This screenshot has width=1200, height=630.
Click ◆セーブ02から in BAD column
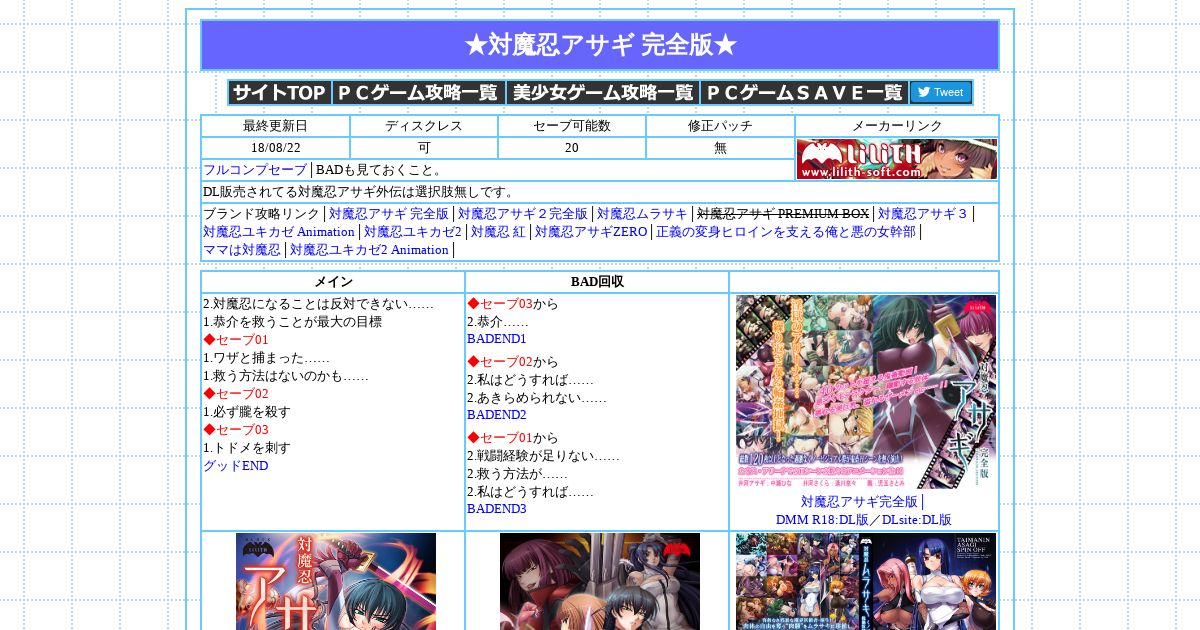(513, 362)
